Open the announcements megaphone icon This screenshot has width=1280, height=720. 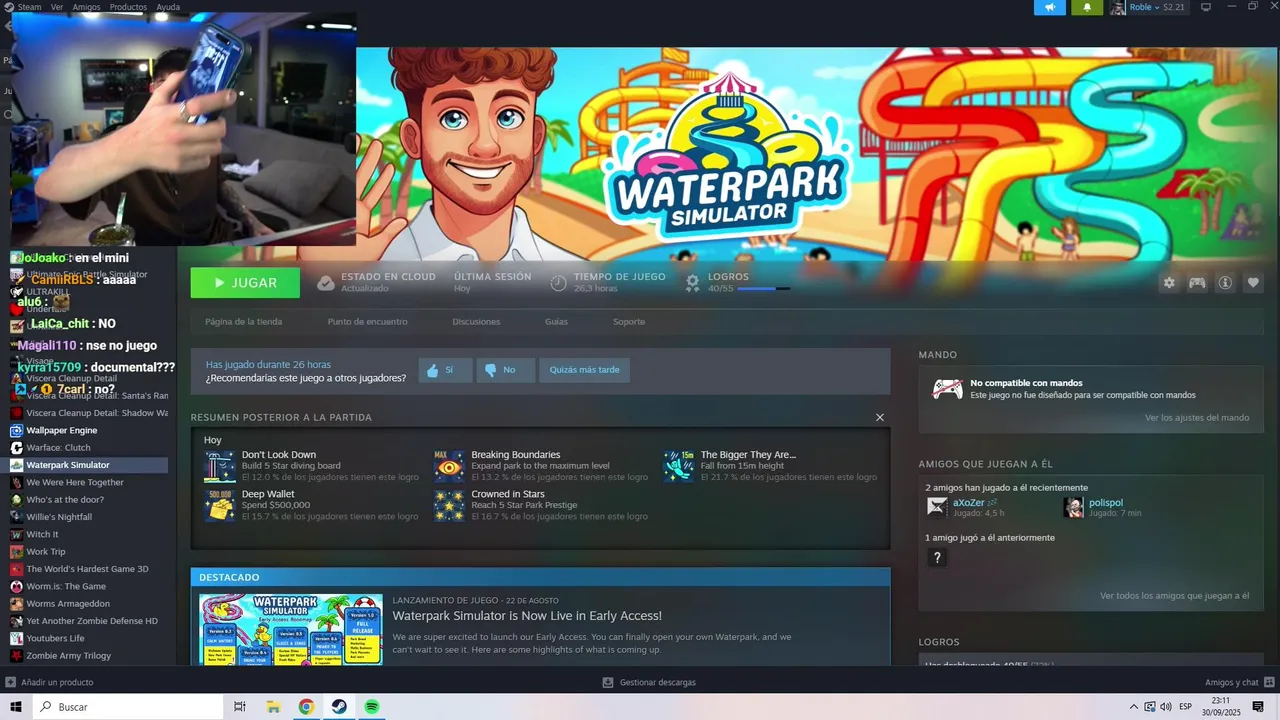[1050, 7]
